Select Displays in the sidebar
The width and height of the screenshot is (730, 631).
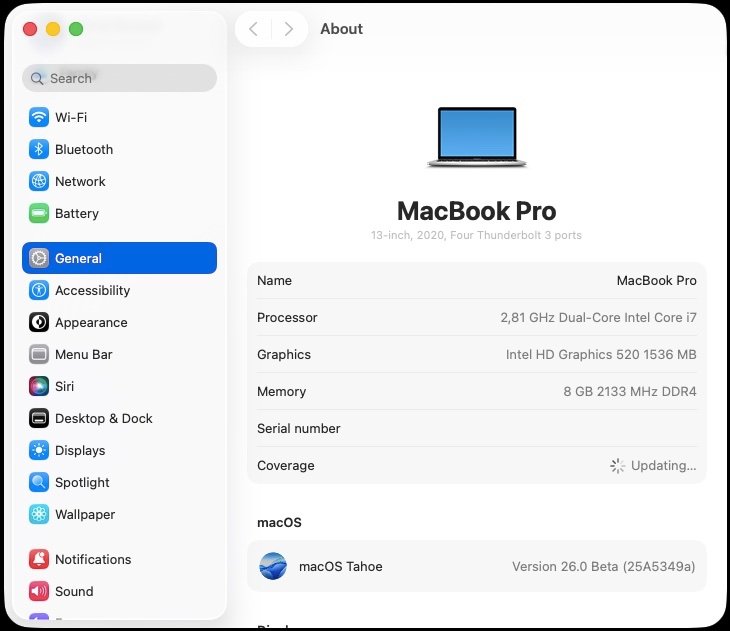[x=119, y=450]
